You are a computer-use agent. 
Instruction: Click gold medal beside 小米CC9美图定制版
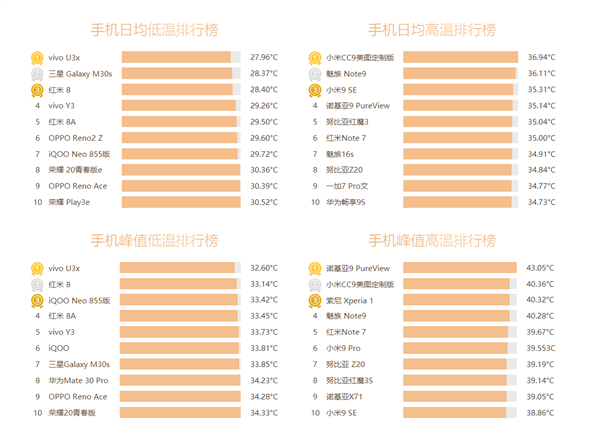click(315, 58)
